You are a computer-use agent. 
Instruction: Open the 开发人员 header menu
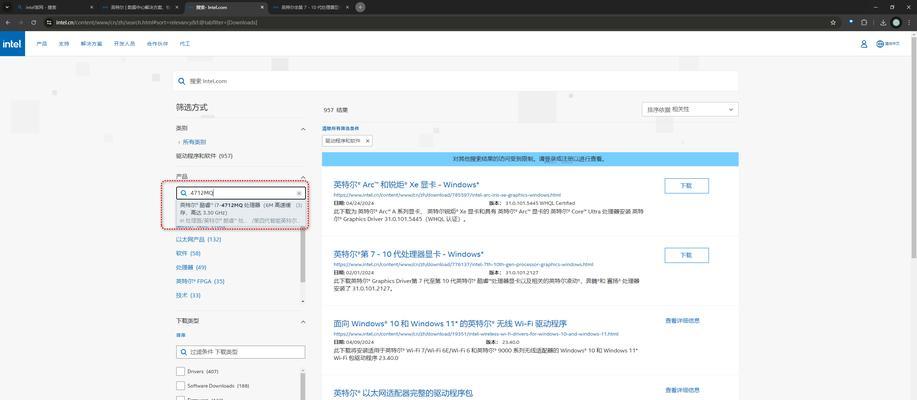pyautogui.click(x=124, y=44)
